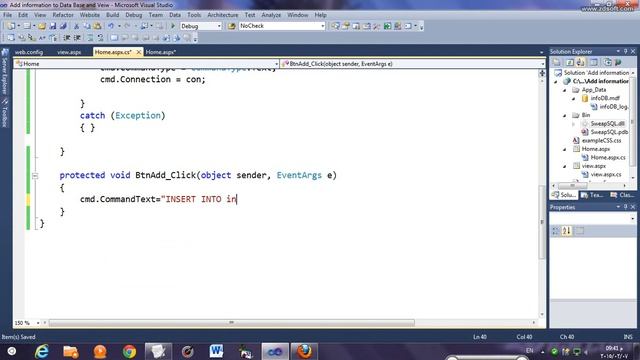The height and width of the screenshot is (360, 640).
Task: Click the Increase Indent icon
Action: tap(77, 38)
